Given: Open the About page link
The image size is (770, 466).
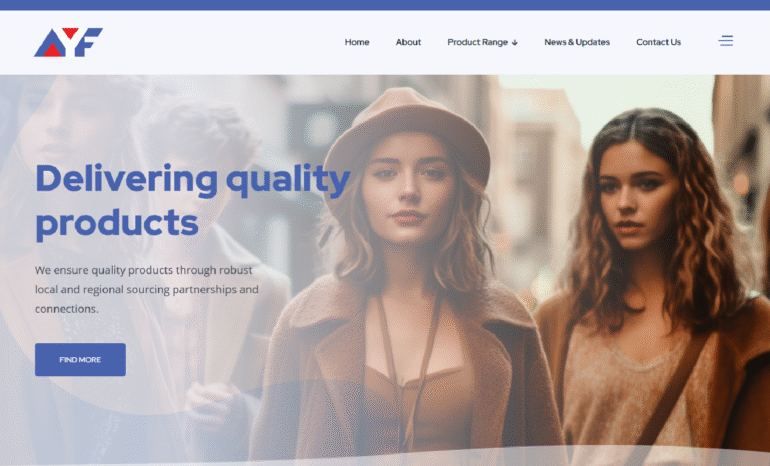Looking at the screenshot, I should [408, 42].
